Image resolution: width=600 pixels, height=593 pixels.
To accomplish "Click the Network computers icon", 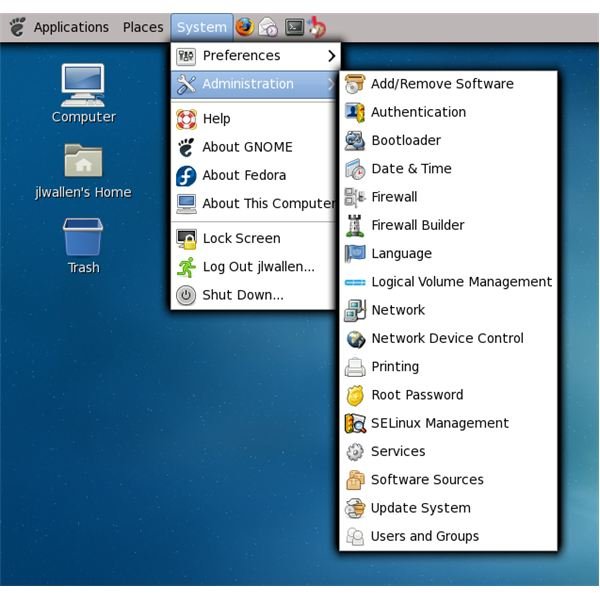I will [x=355, y=310].
